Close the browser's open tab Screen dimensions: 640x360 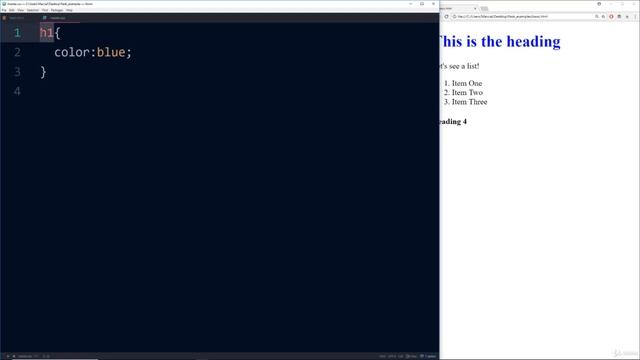tap(475, 9)
